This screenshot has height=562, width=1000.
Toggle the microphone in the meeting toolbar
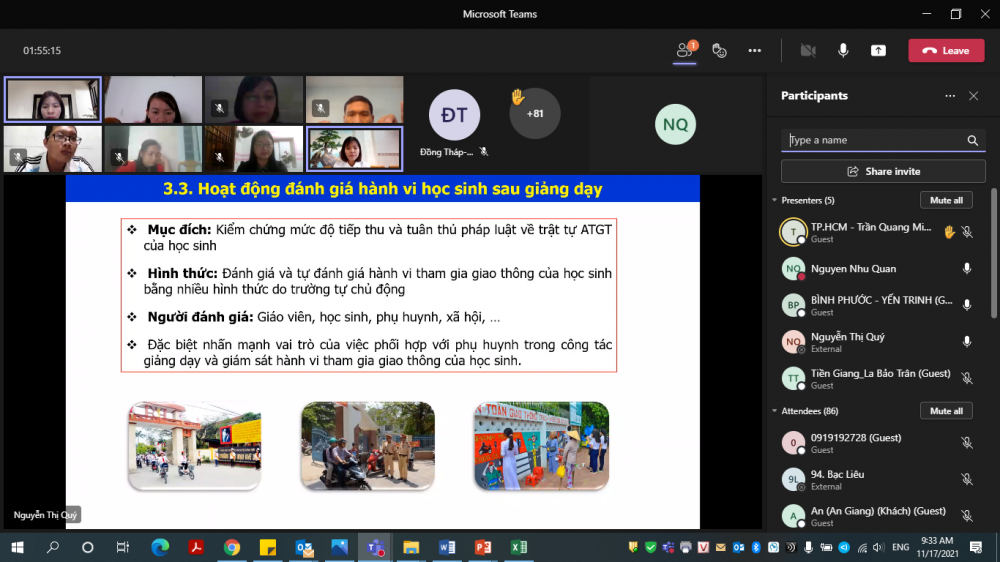[x=843, y=51]
